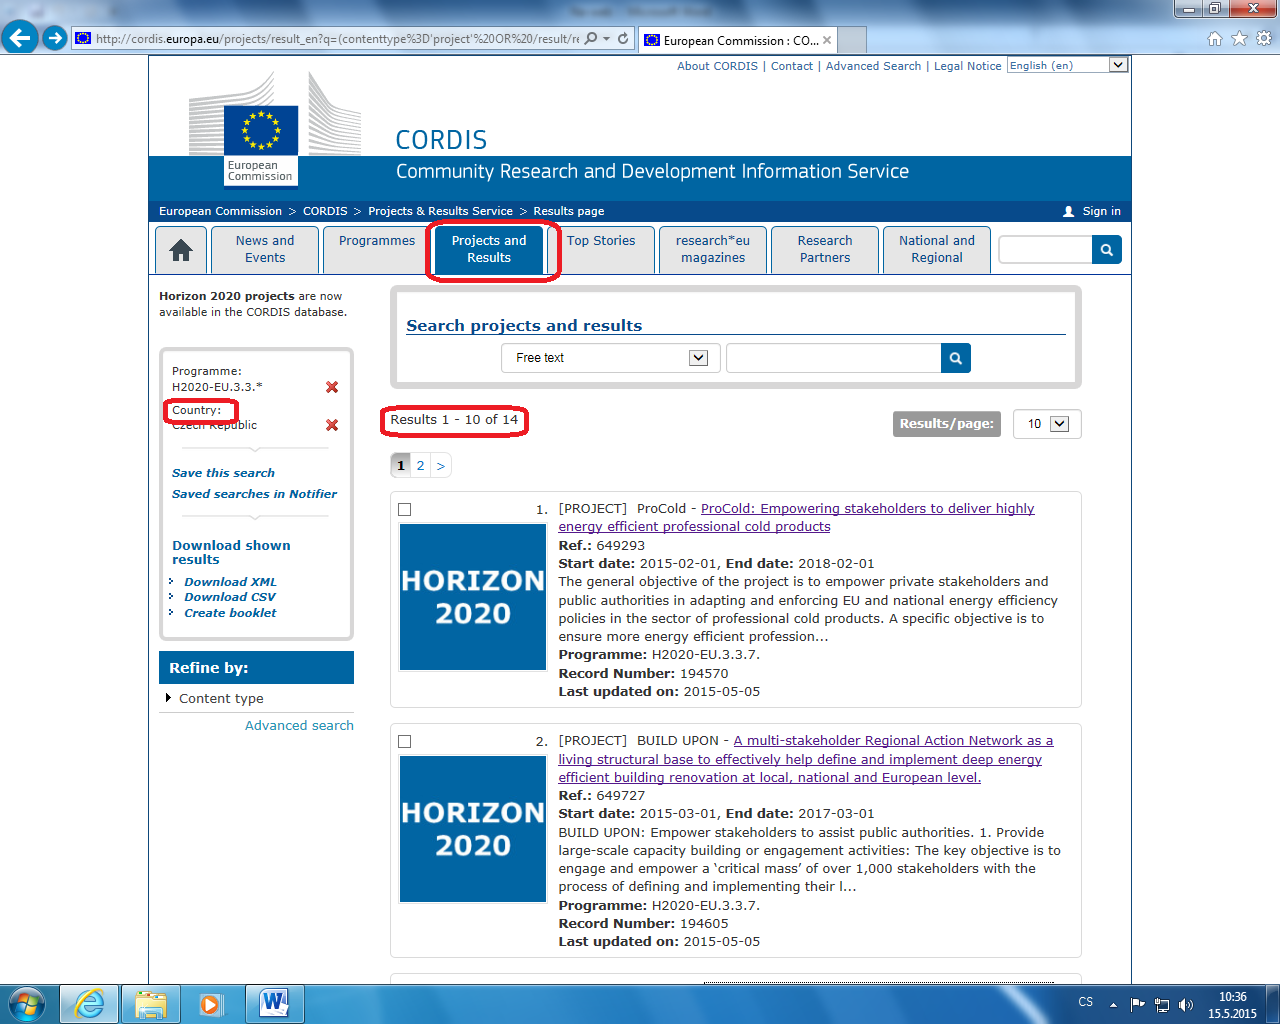
Task: Open the Top Stories tab
Action: coord(601,250)
